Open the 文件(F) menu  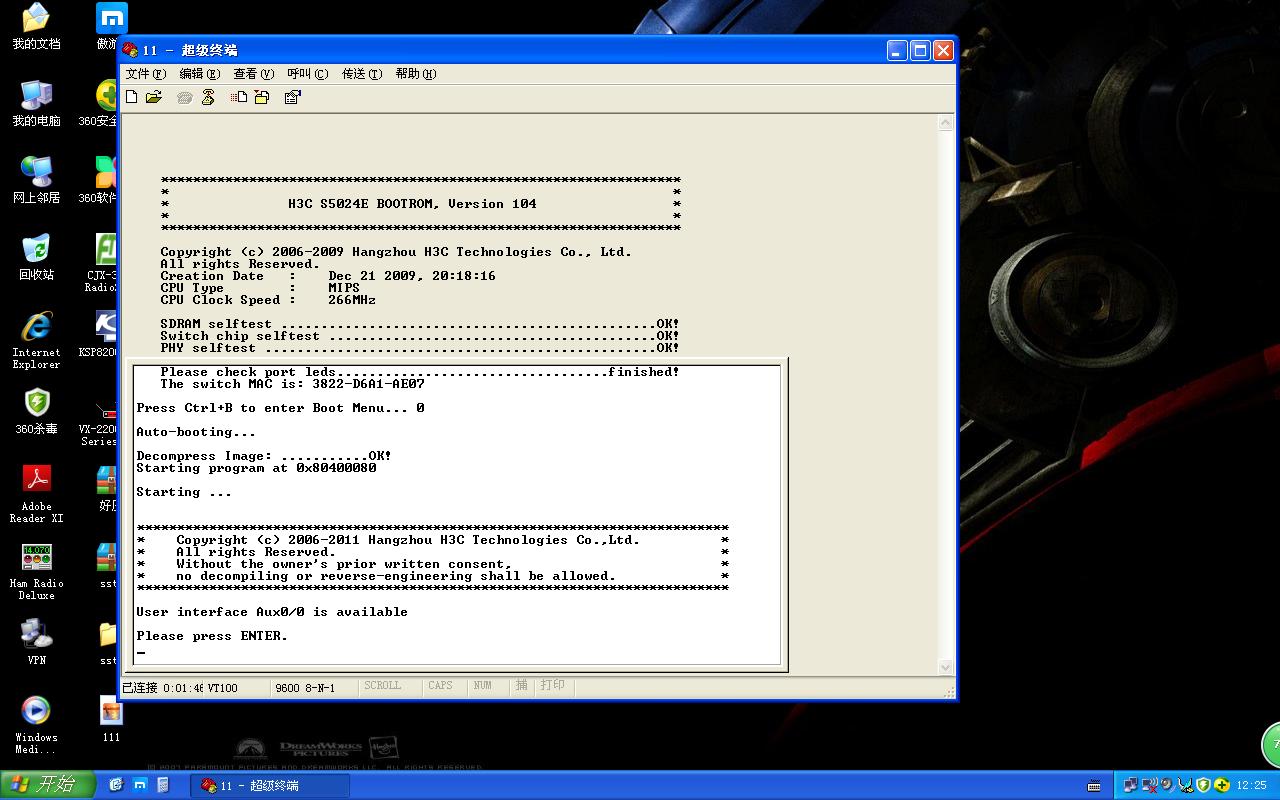click(x=146, y=74)
